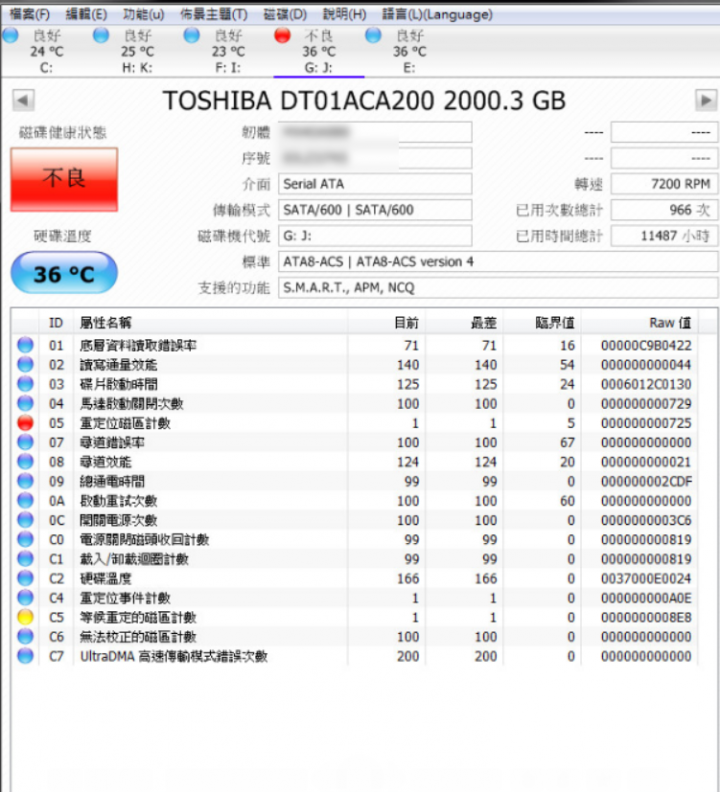Click raw value 000000000A0E of 重定位事件計數

(x=646, y=598)
